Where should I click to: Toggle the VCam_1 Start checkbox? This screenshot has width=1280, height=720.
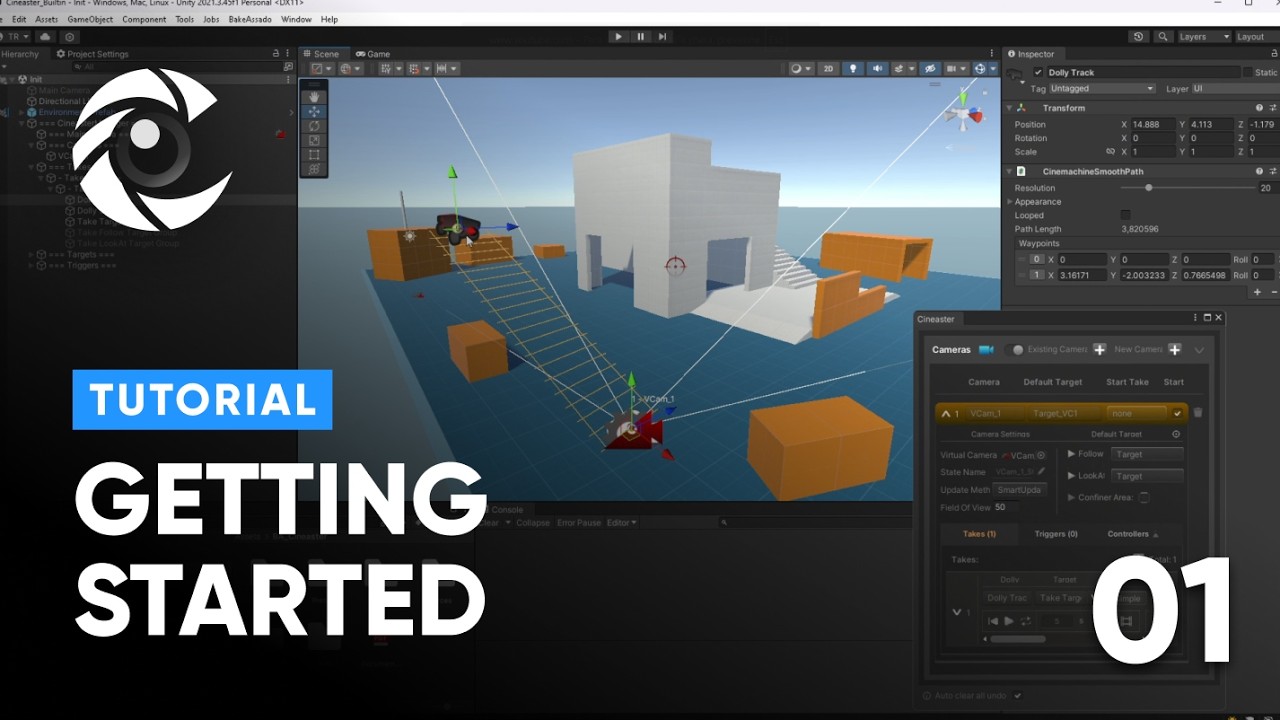[x=1177, y=413]
